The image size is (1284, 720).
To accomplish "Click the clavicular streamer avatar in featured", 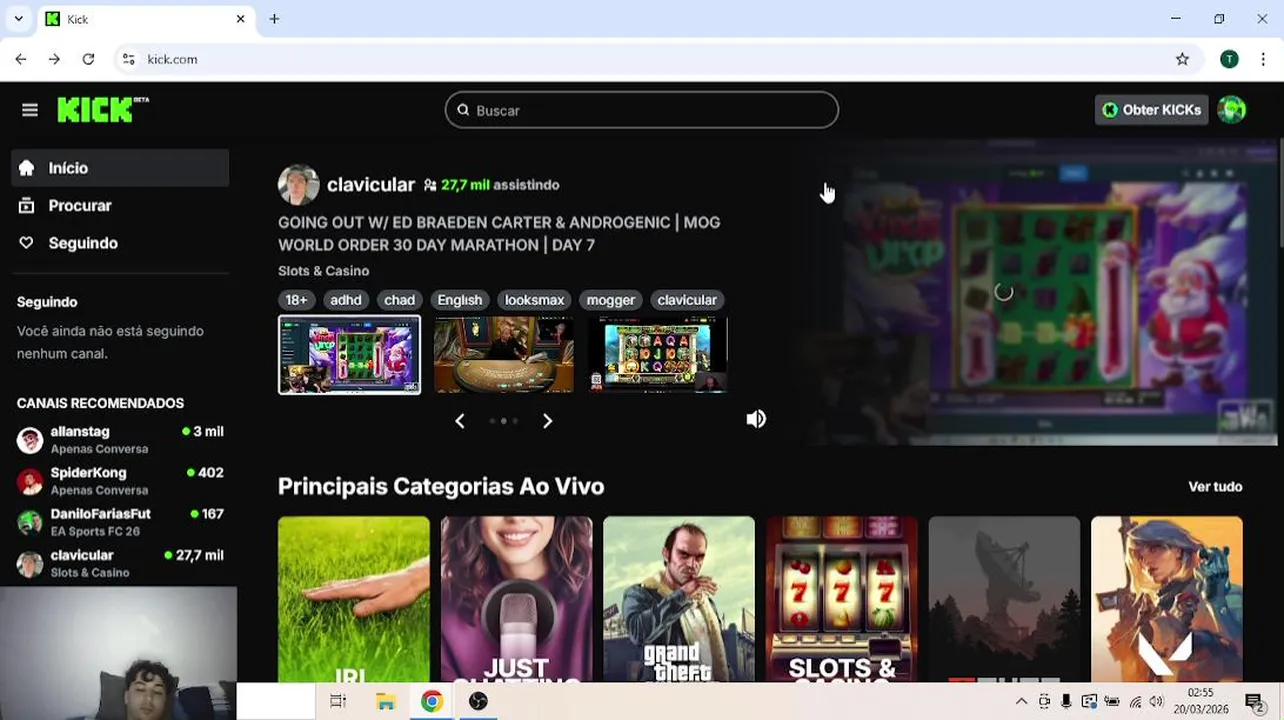I will (298, 185).
